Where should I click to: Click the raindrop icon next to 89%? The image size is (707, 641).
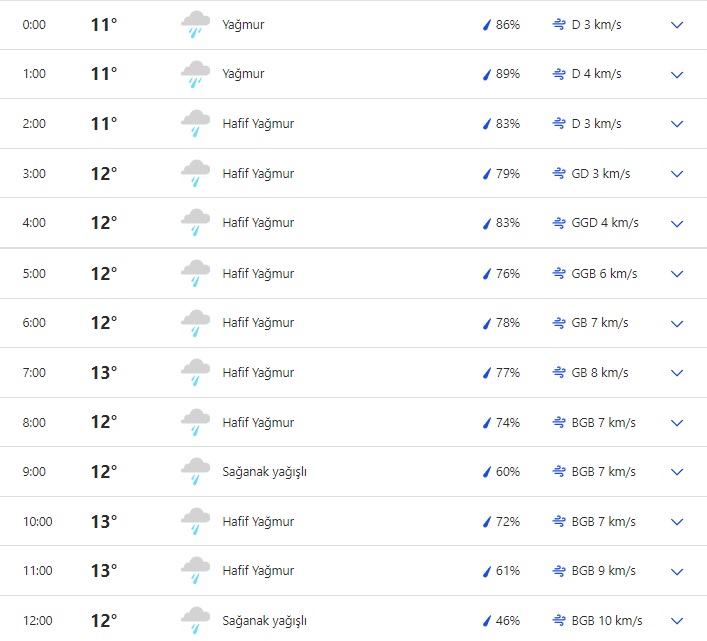487,74
